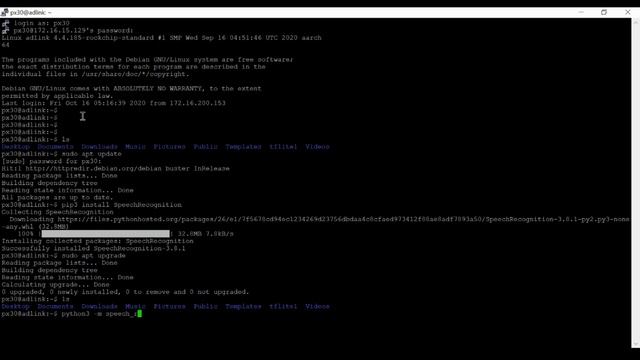Close the px30@adlink PuTTY session
Screen dimensions: 640x360
point(628,12)
